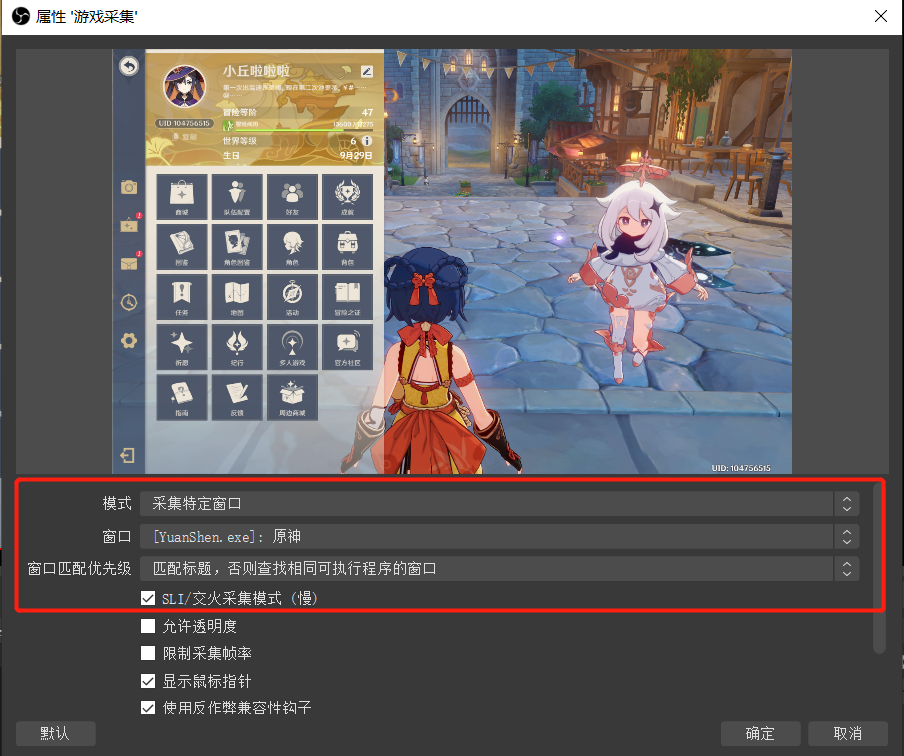Screen dimensions: 904x756
Task: Open the 窗口 dropdown showing [YuanShen.exe]: 原神
Action: [x=499, y=536]
